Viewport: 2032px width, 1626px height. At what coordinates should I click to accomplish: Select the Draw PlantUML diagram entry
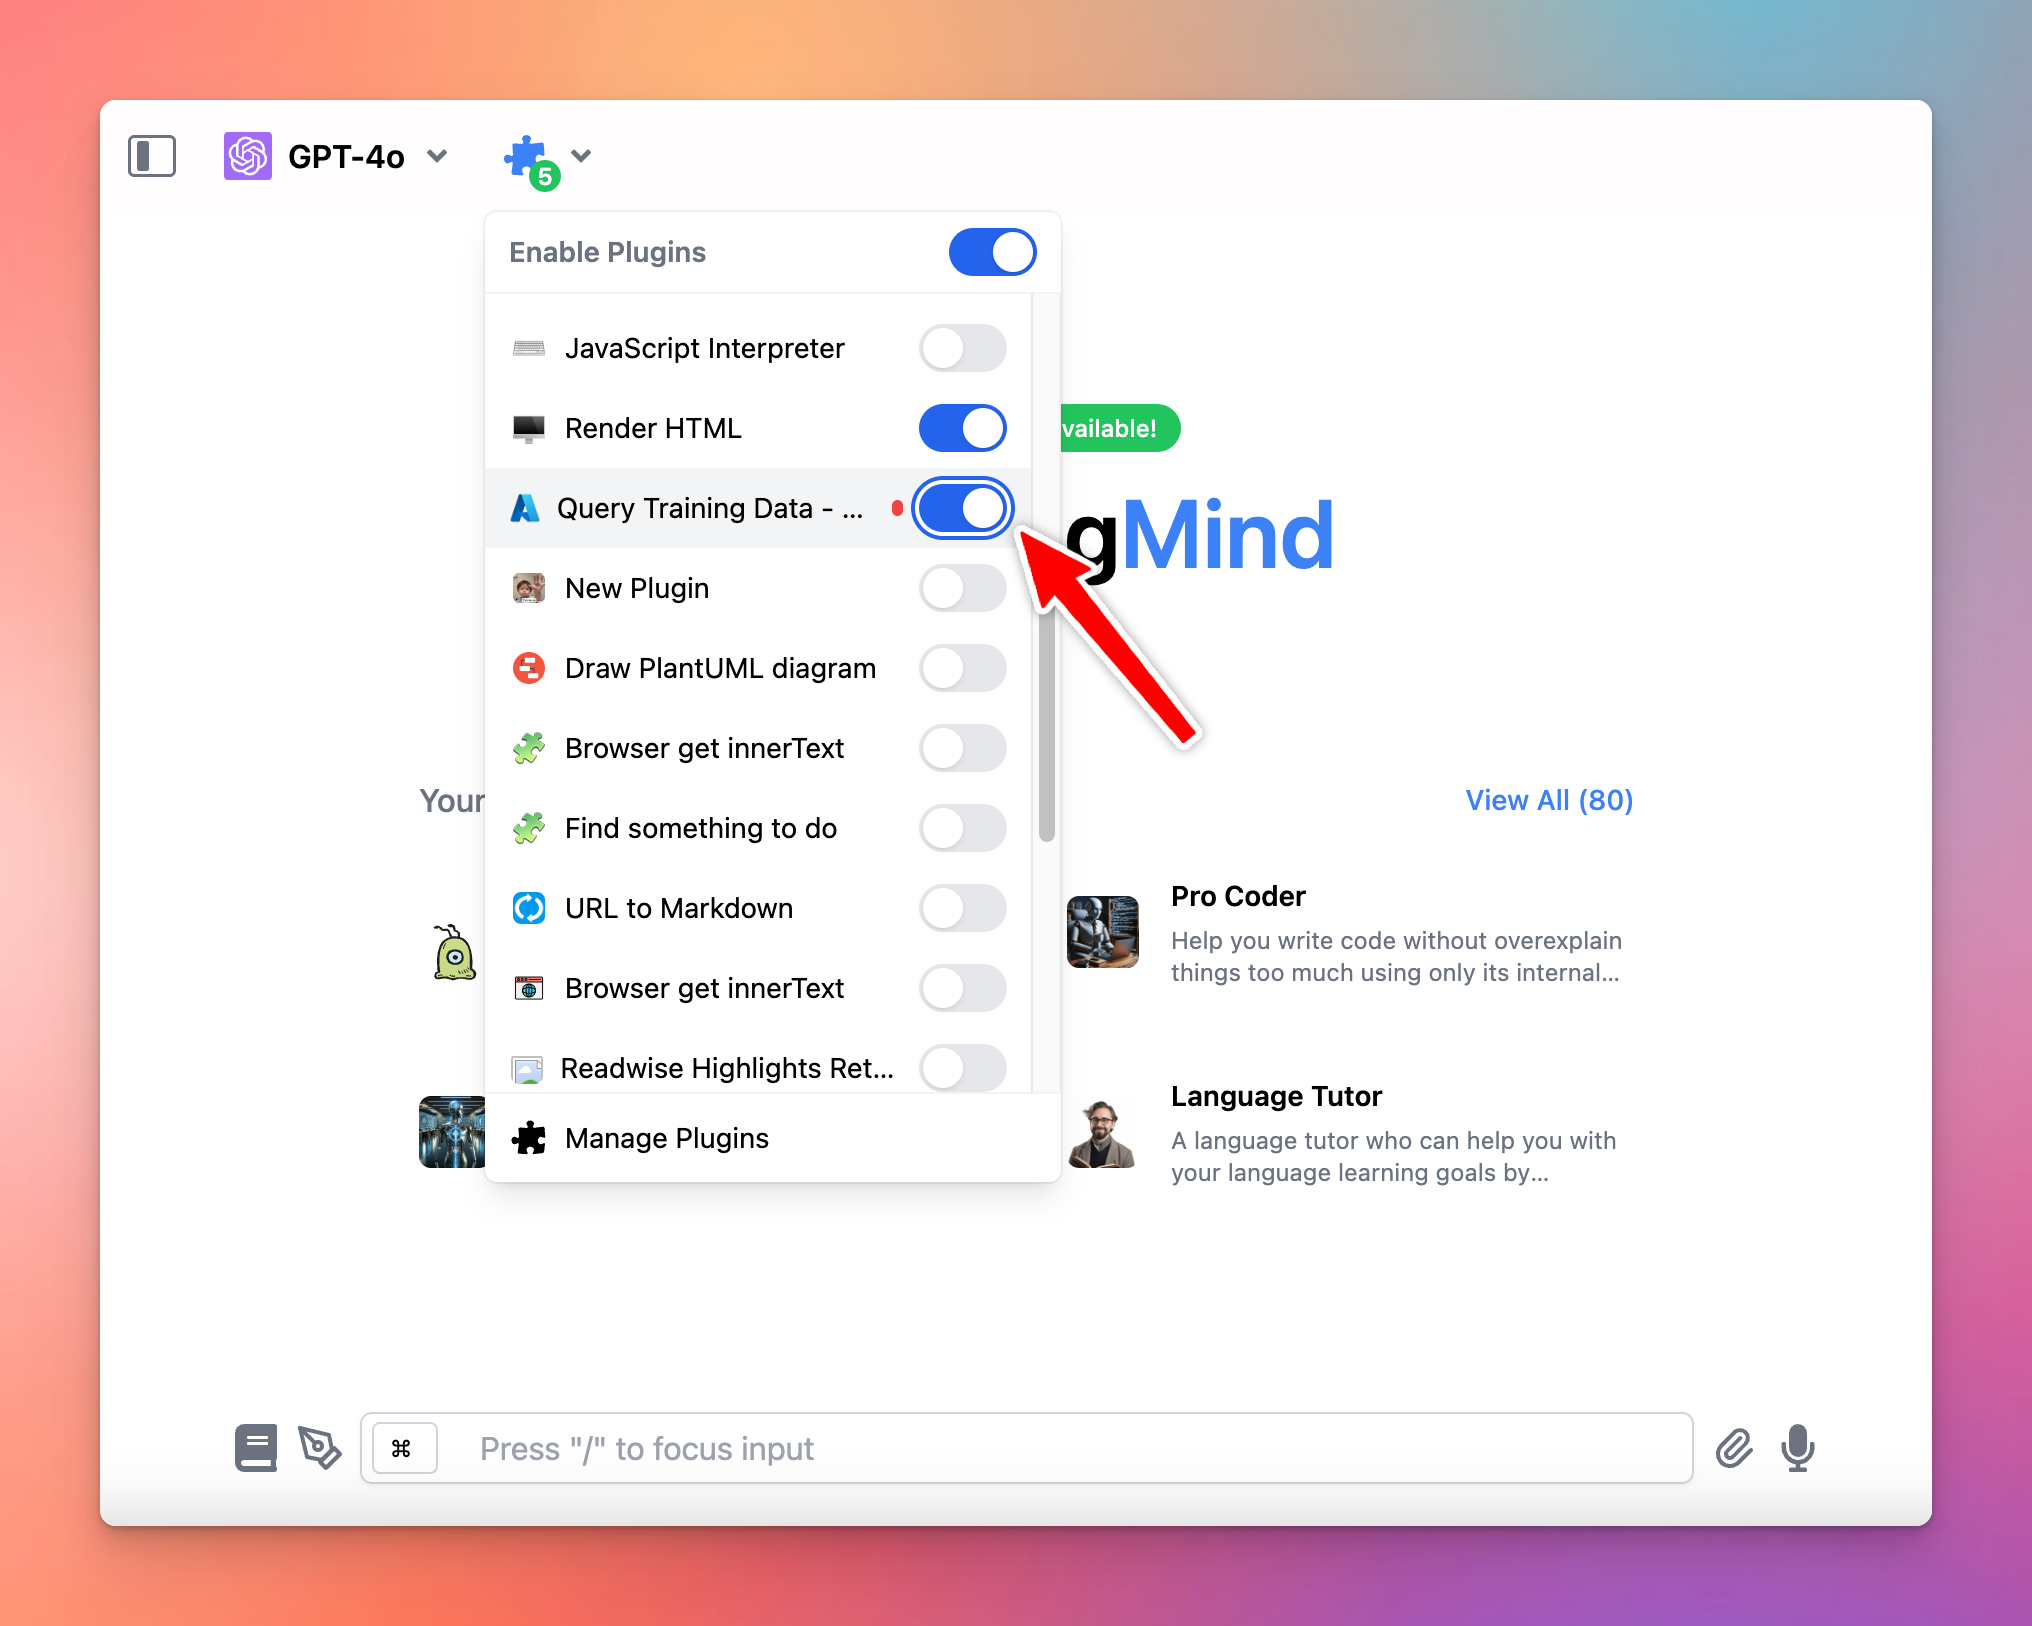[758, 668]
